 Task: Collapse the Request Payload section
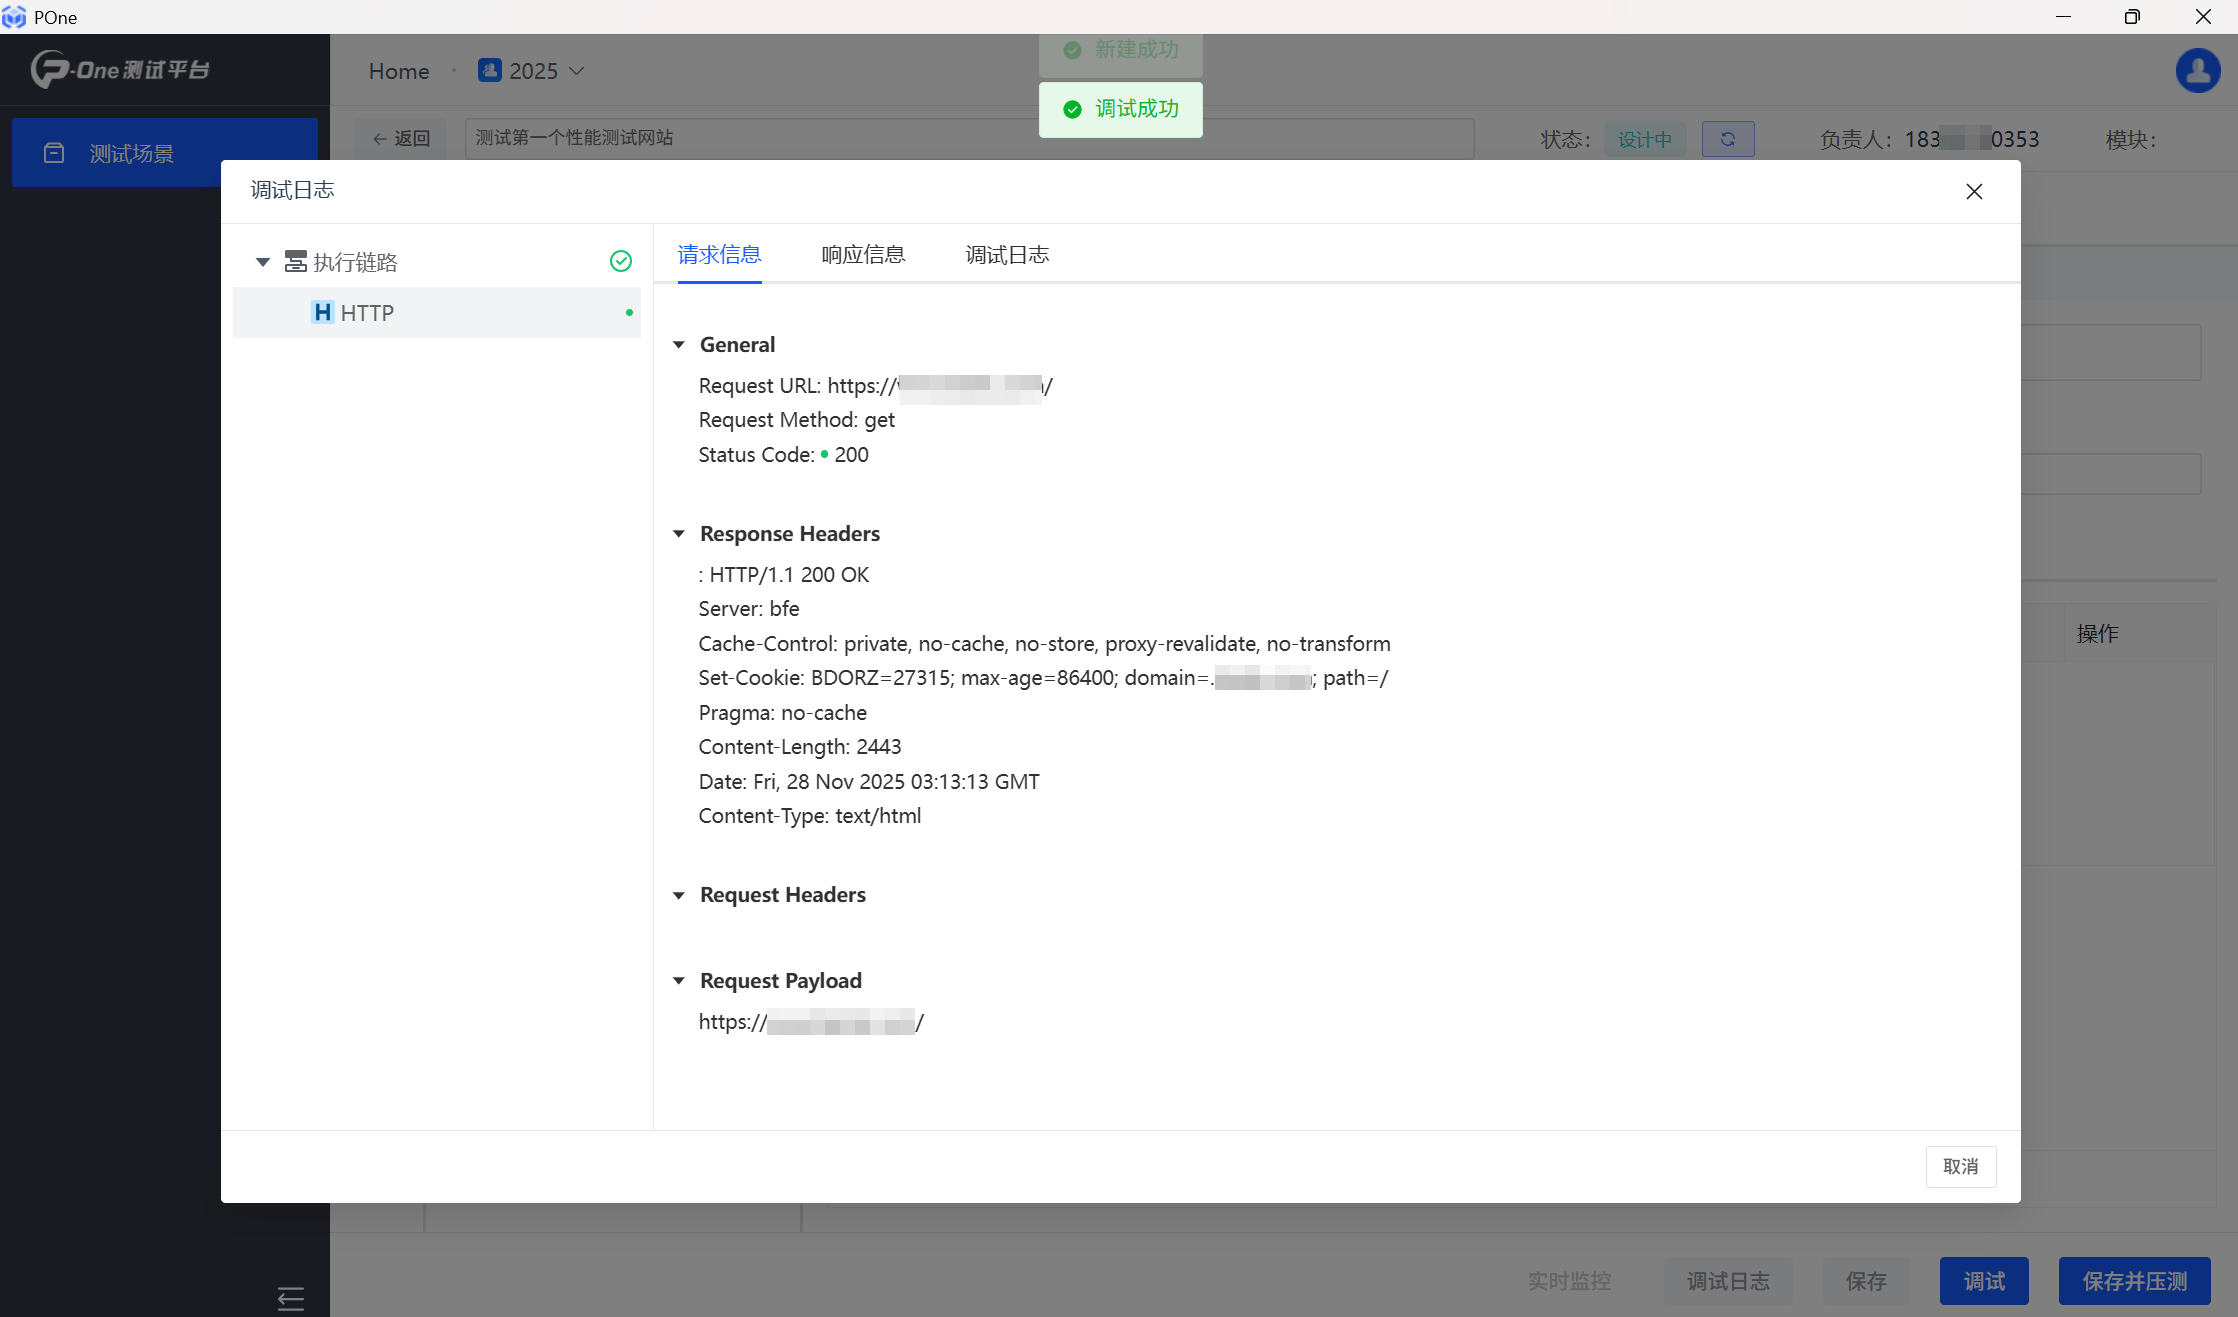pyautogui.click(x=679, y=981)
